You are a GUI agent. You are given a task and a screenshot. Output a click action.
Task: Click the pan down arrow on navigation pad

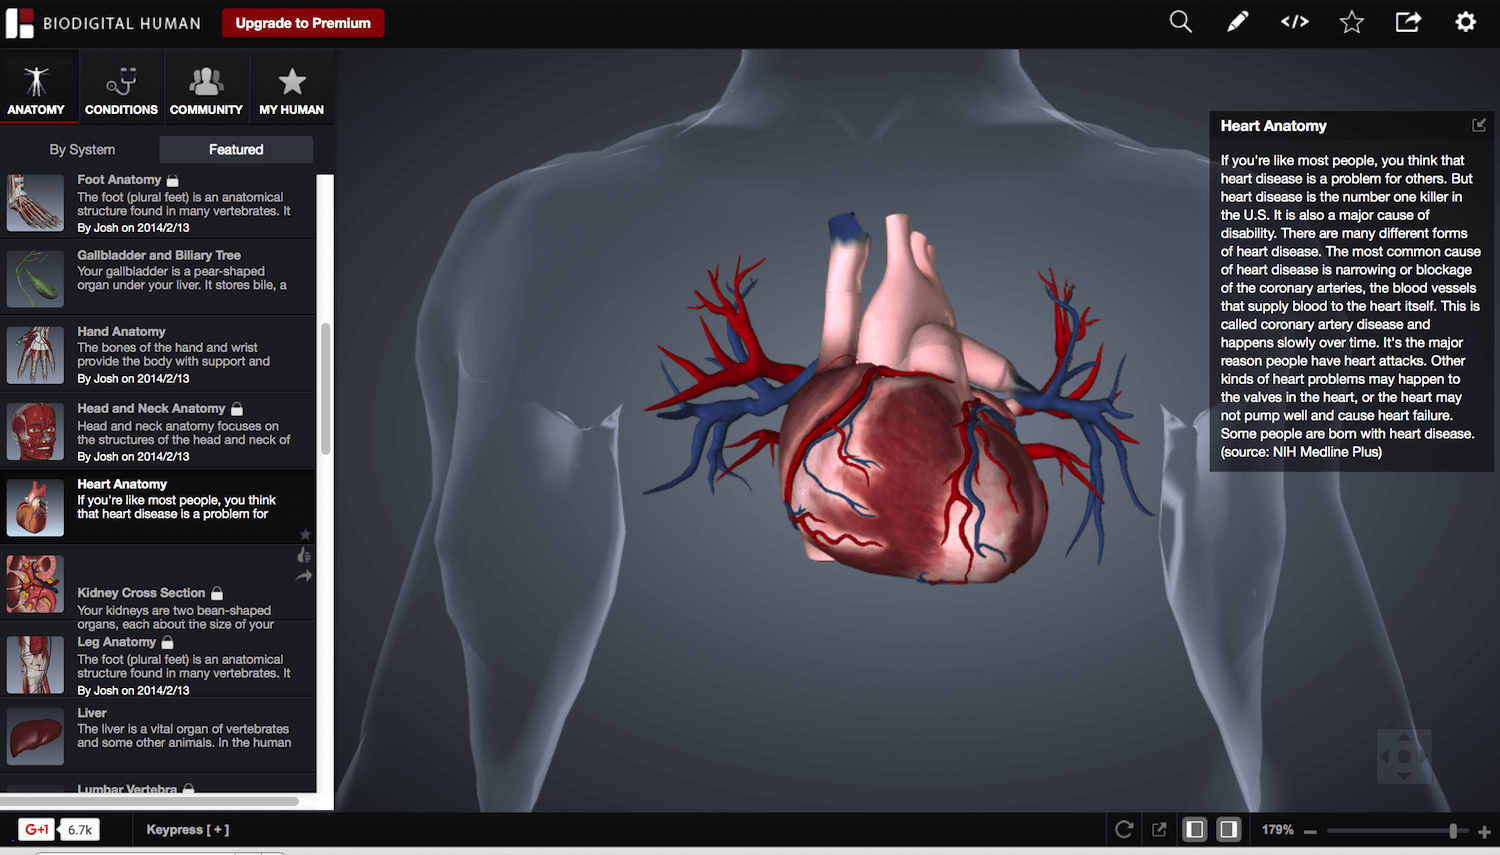pos(1404,776)
